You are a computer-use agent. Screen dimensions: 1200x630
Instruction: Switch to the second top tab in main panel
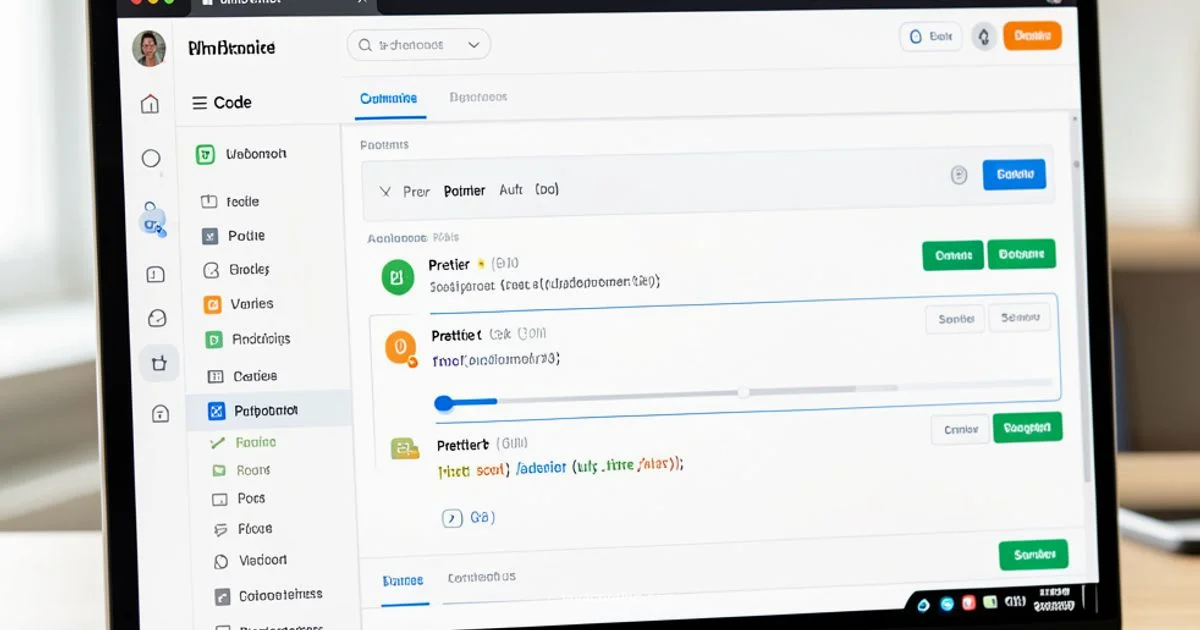[478, 98]
